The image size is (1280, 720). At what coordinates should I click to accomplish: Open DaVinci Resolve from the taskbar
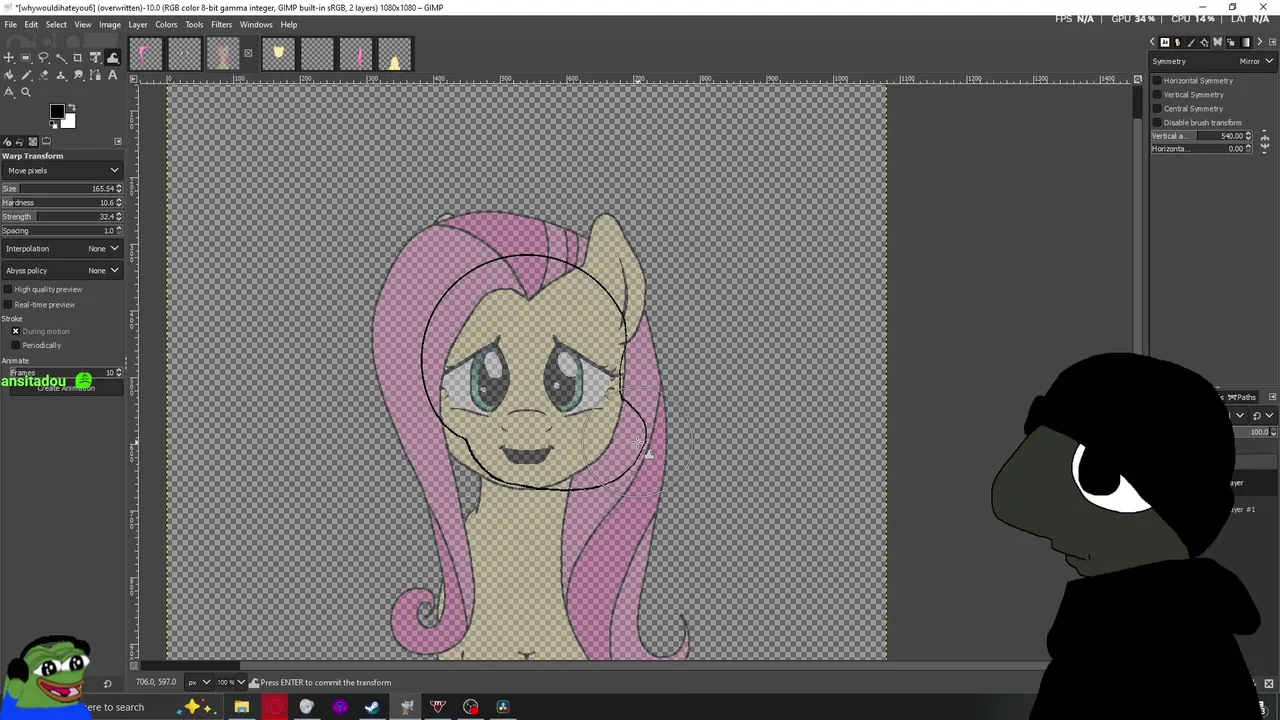(503, 707)
